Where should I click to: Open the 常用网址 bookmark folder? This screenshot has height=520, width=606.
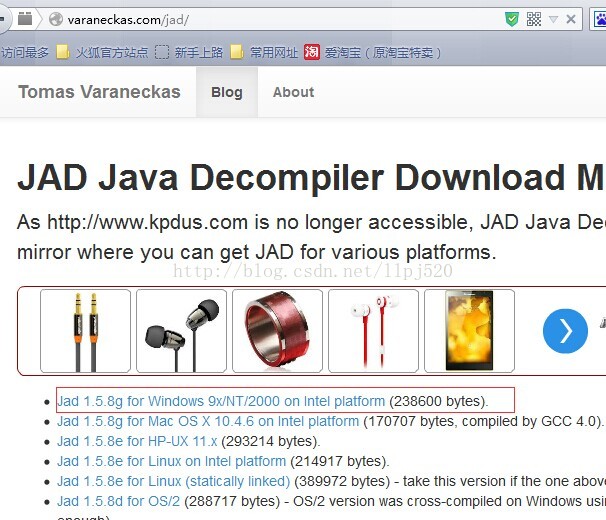click(x=264, y=52)
